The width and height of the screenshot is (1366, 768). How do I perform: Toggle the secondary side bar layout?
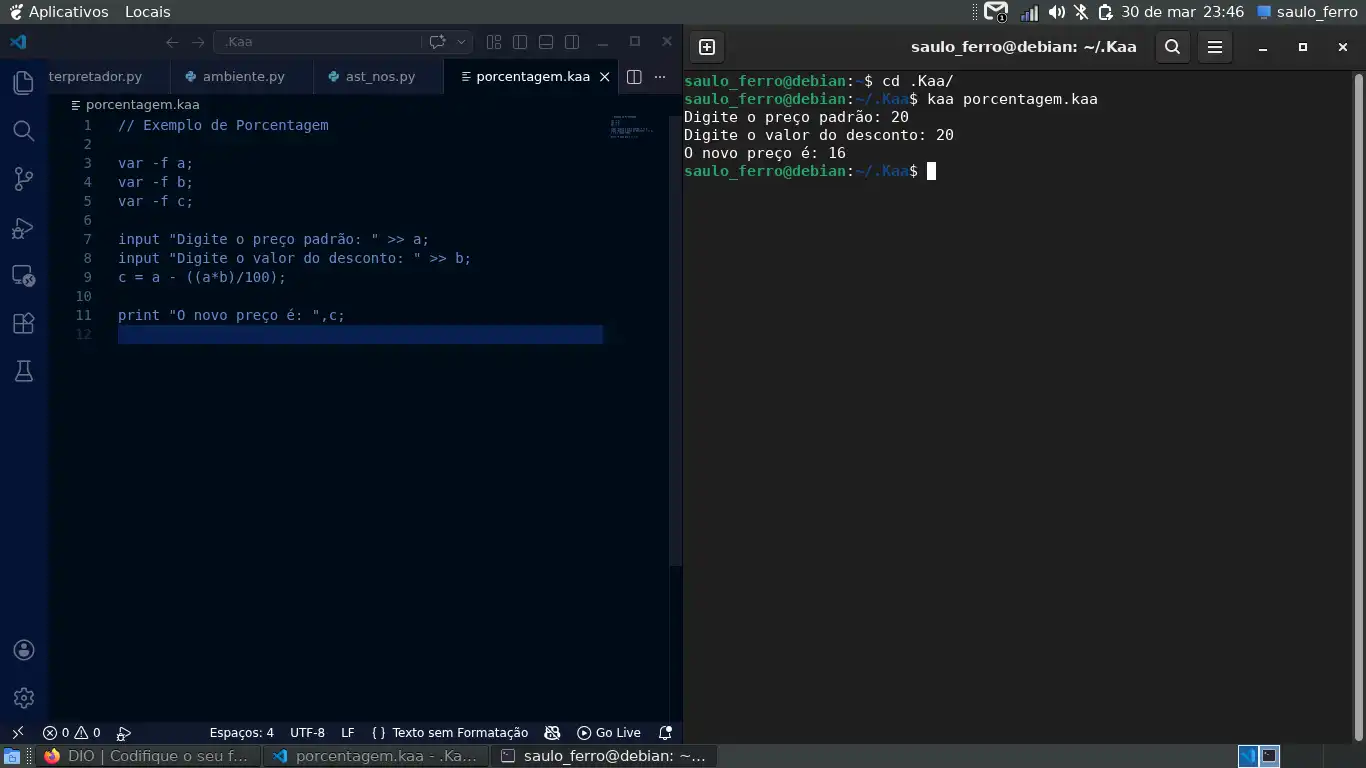point(572,42)
